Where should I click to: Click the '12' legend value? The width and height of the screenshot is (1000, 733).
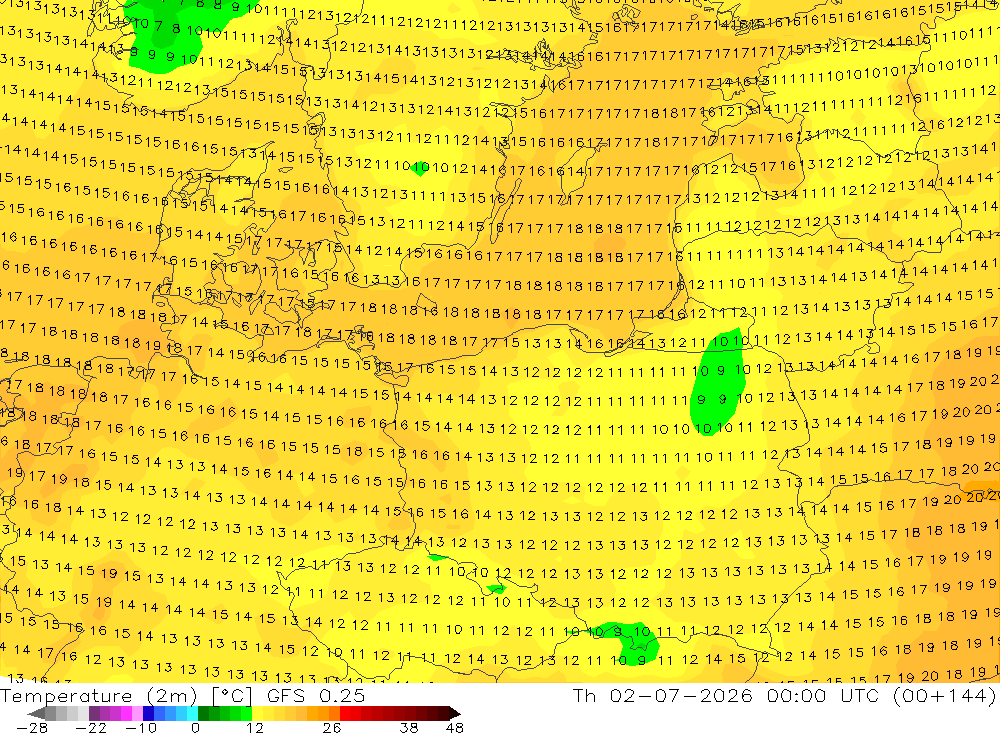254,727
